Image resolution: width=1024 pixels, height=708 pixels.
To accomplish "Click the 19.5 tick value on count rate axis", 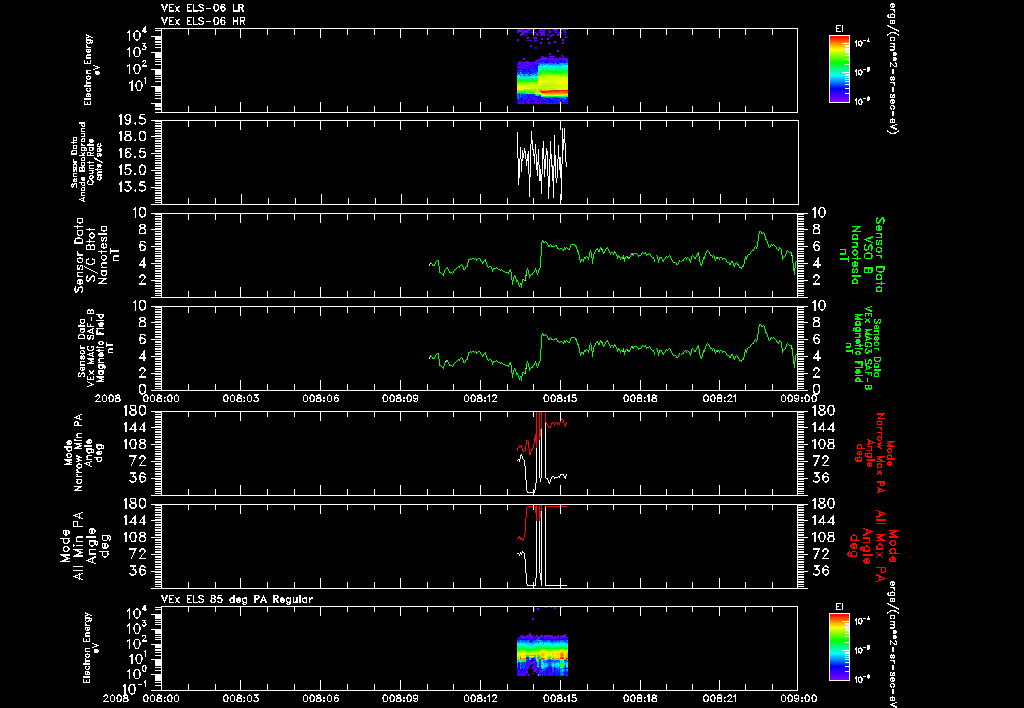I will click(x=131, y=120).
